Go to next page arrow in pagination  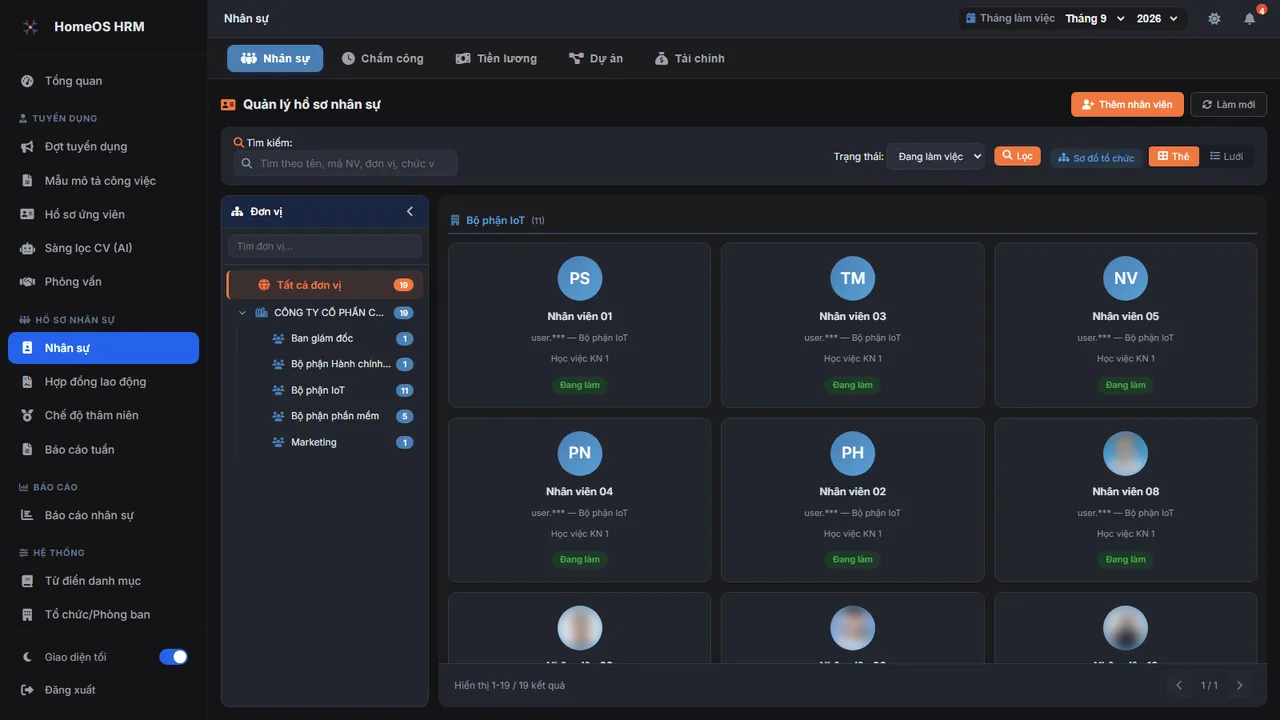[1240, 685]
